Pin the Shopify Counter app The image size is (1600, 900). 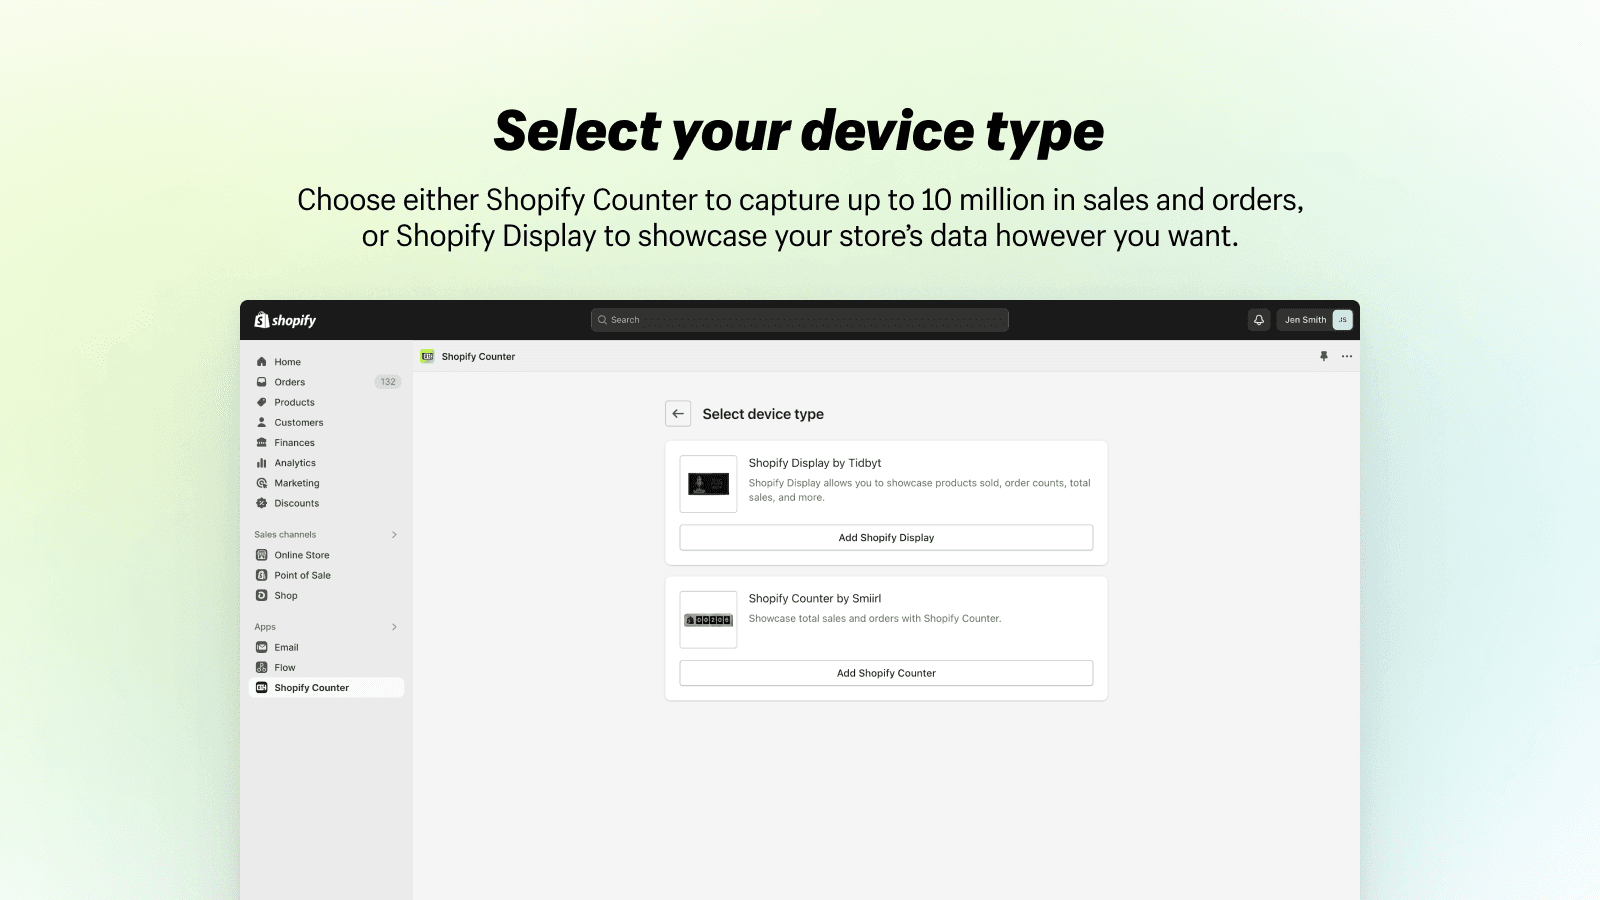click(1322, 356)
